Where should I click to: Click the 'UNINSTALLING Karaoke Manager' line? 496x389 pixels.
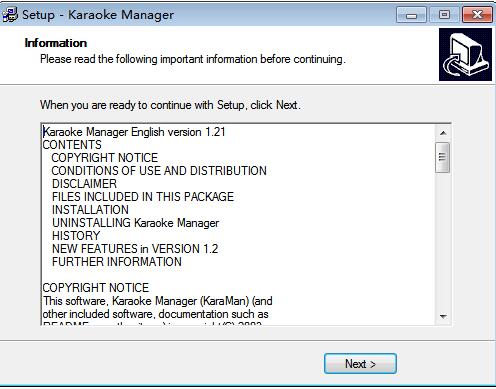(x=136, y=223)
